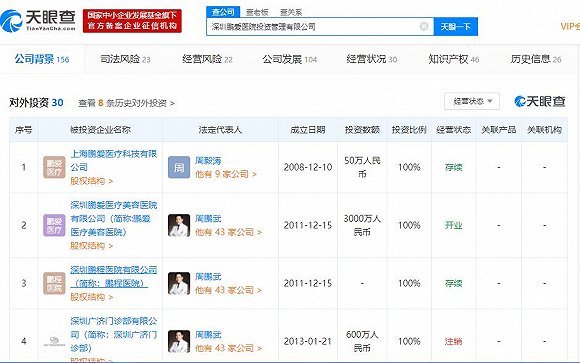
Task: View 周毅涛's 9 companies
Action: click(226, 174)
